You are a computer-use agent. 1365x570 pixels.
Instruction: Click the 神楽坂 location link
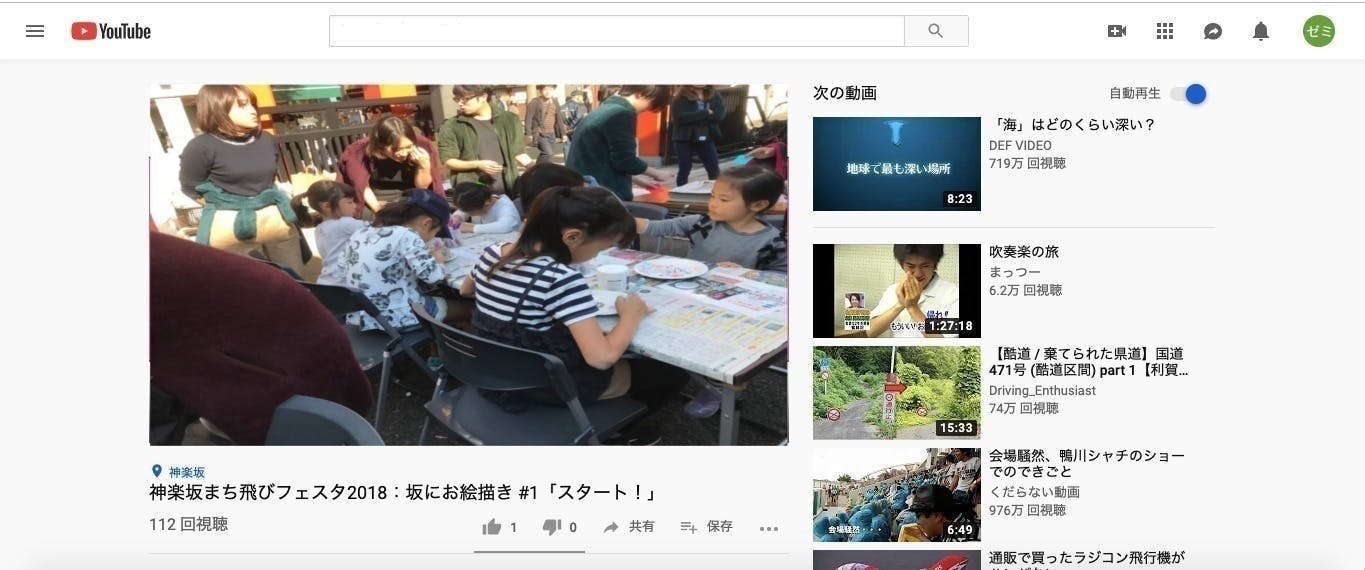click(x=186, y=472)
